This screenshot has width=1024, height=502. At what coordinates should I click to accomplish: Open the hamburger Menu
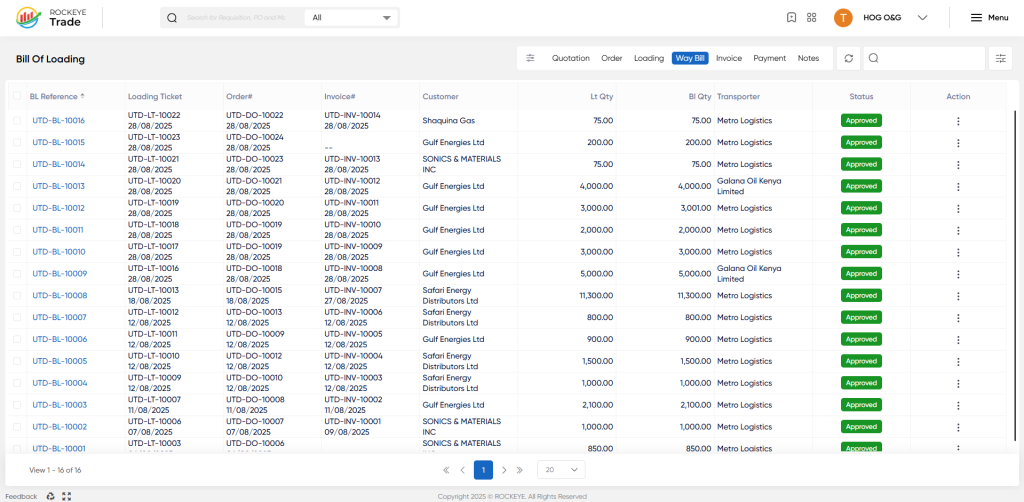pos(989,18)
